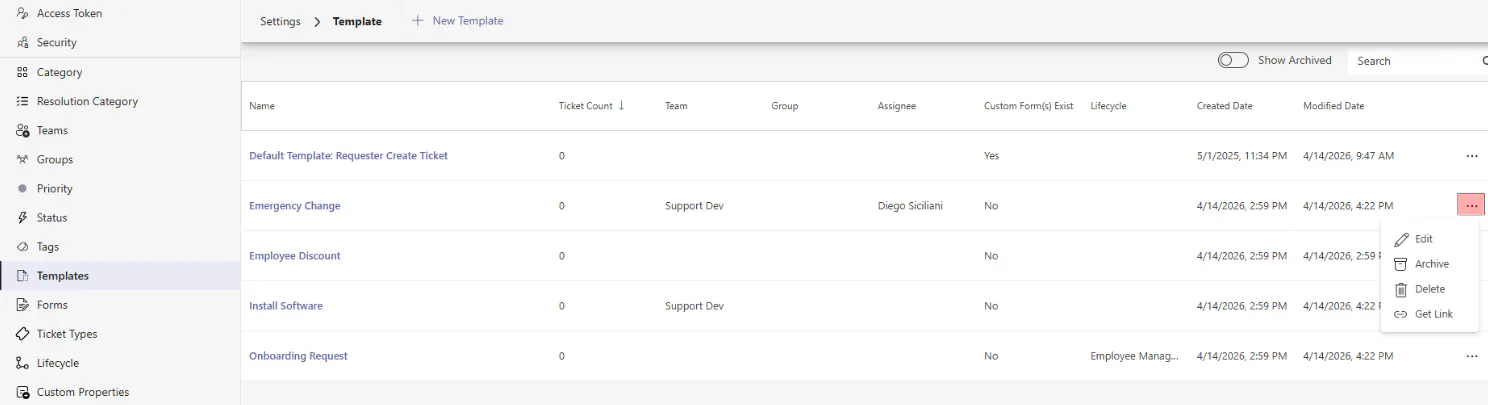Select Get Link from the context menu
1488x405 pixels.
(1433, 314)
